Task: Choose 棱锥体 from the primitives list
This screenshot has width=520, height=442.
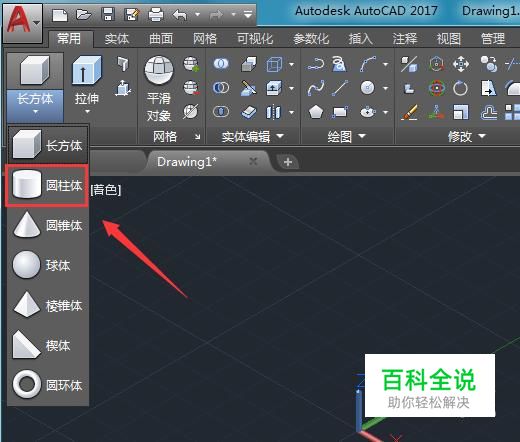Action: (x=48, y=305)
